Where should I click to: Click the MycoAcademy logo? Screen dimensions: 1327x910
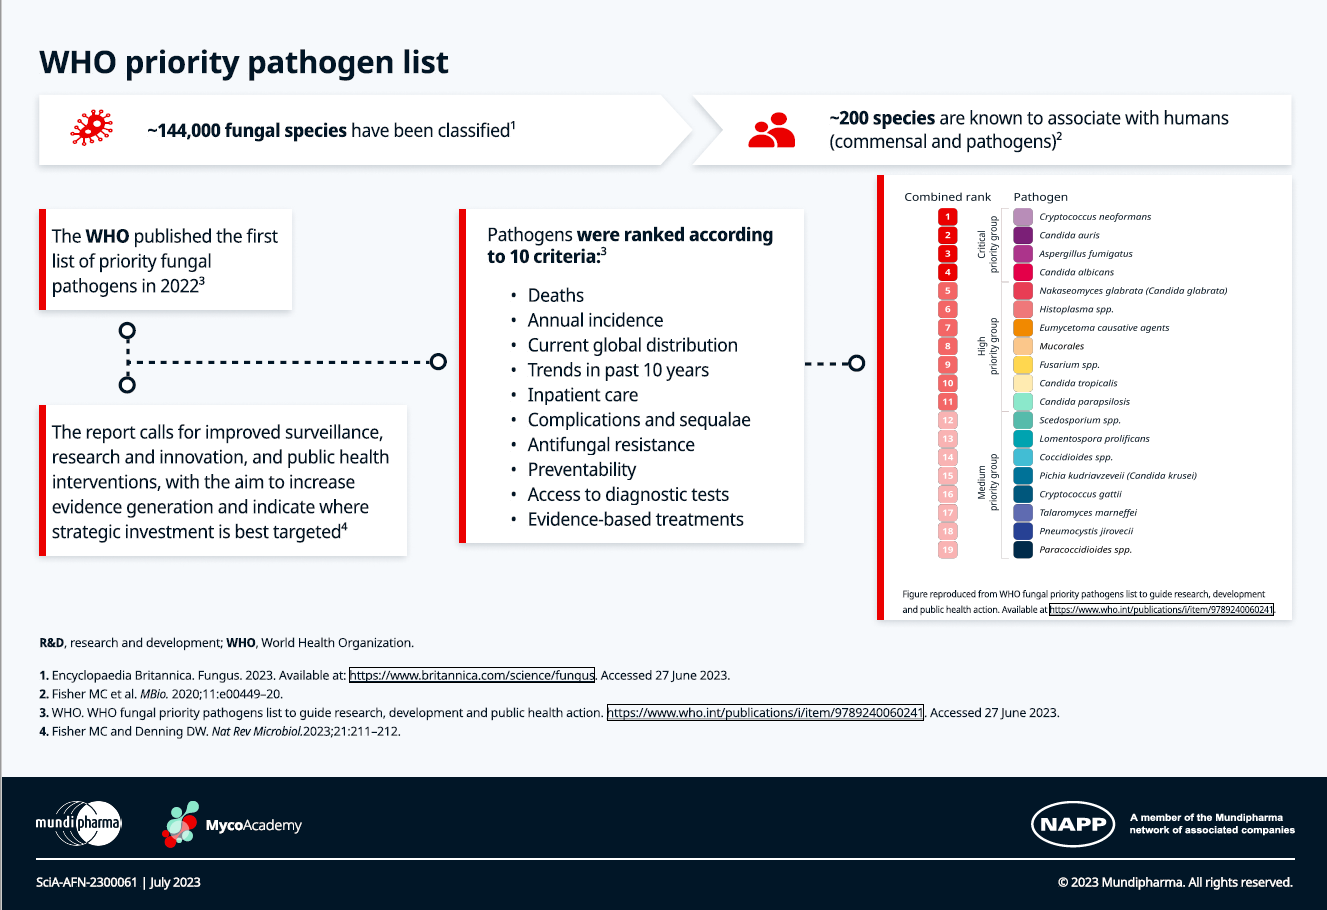tap(232, 823)
